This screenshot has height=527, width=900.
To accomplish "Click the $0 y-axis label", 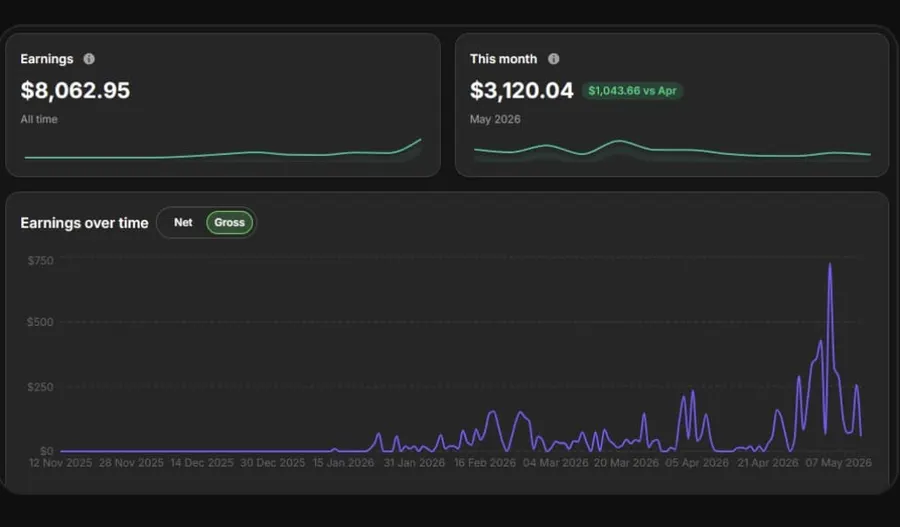I will (47, 451).
